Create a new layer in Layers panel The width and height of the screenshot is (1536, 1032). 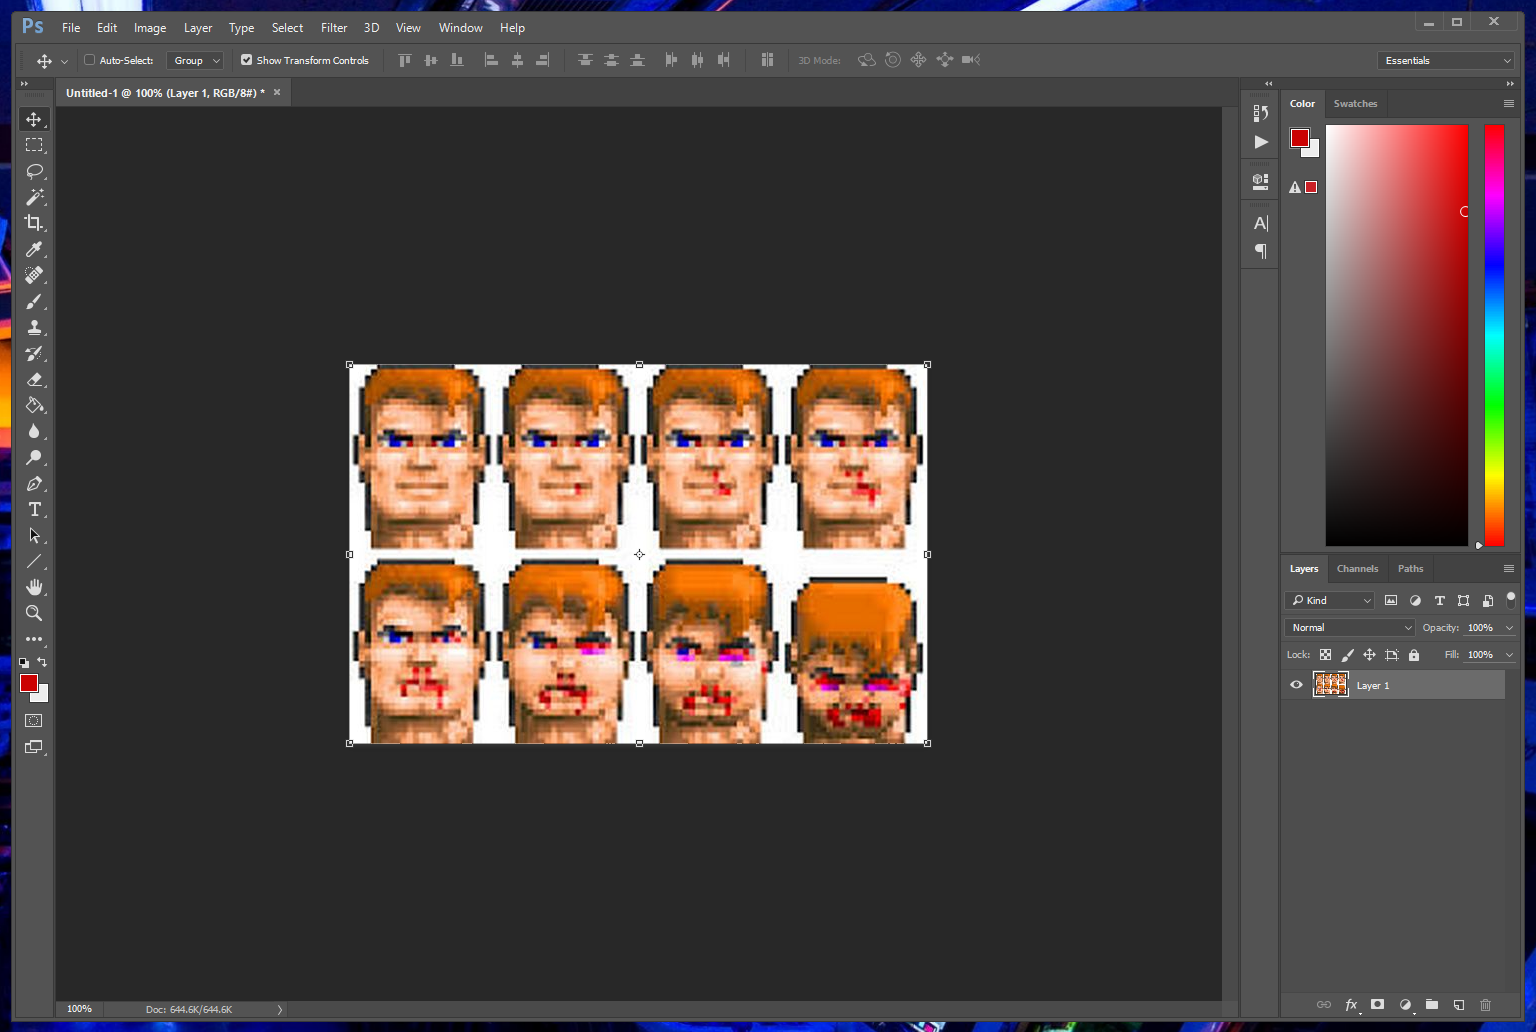coord(1458,1005)
